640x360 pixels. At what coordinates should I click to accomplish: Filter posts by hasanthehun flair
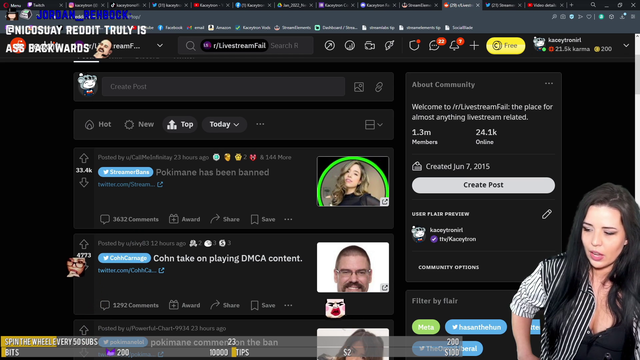pyautogui.click(x=476, y=327)
